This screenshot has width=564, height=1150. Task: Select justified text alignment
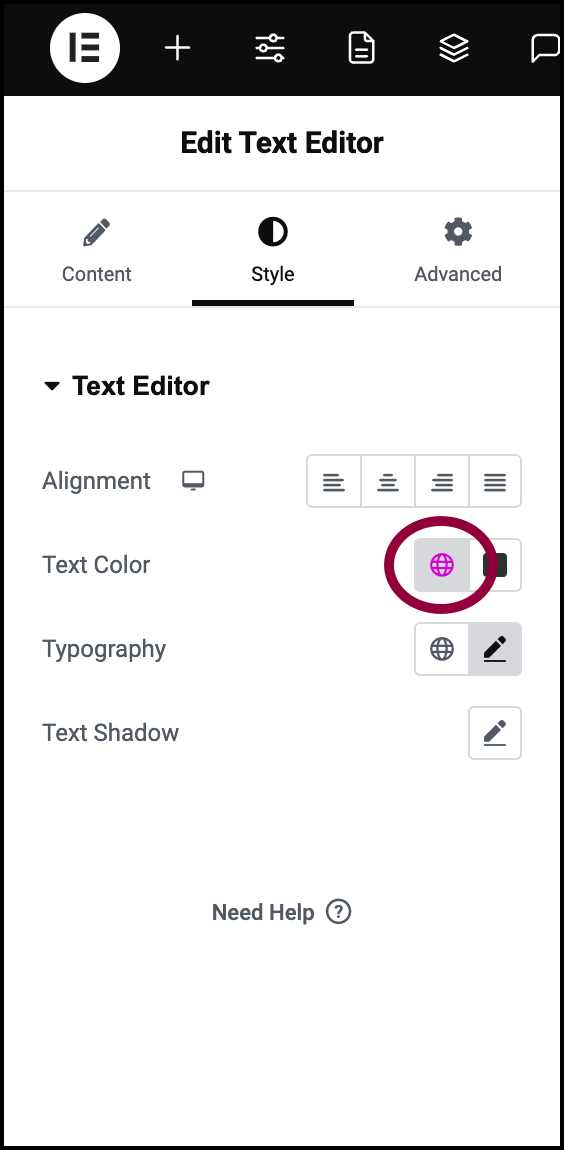pos(495,481)
